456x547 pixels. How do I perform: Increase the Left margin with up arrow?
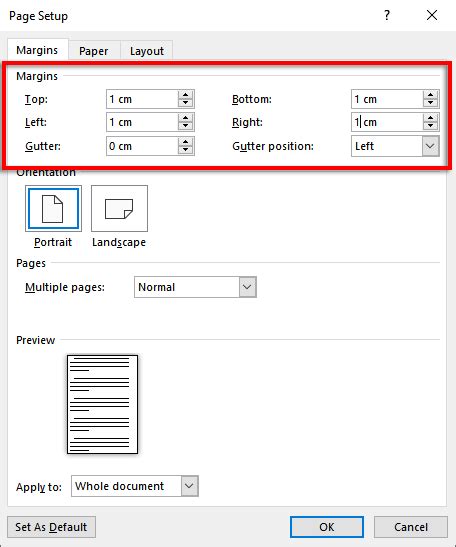tap(186, 118)
